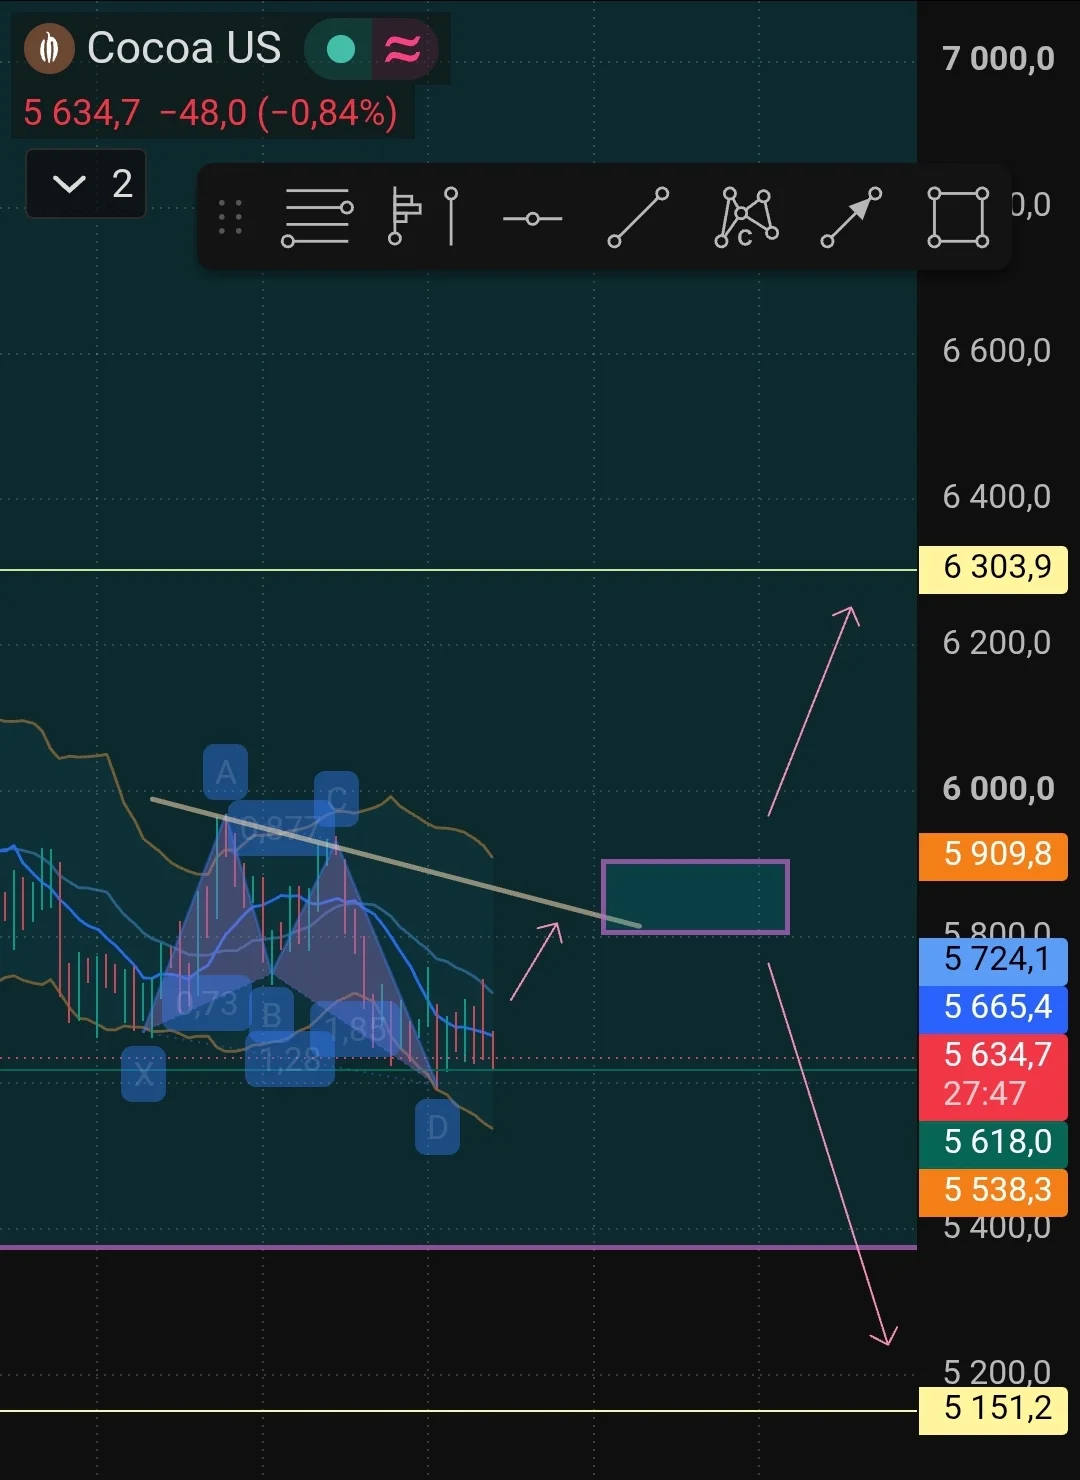This screenshot has height=1480, width=1080.
Task: Select the arrow drawing tool
Action: point(851,217)
